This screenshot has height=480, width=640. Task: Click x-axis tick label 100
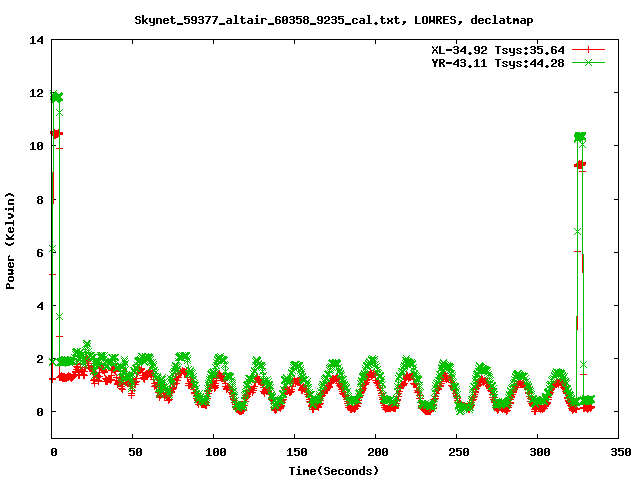point(216,452)
